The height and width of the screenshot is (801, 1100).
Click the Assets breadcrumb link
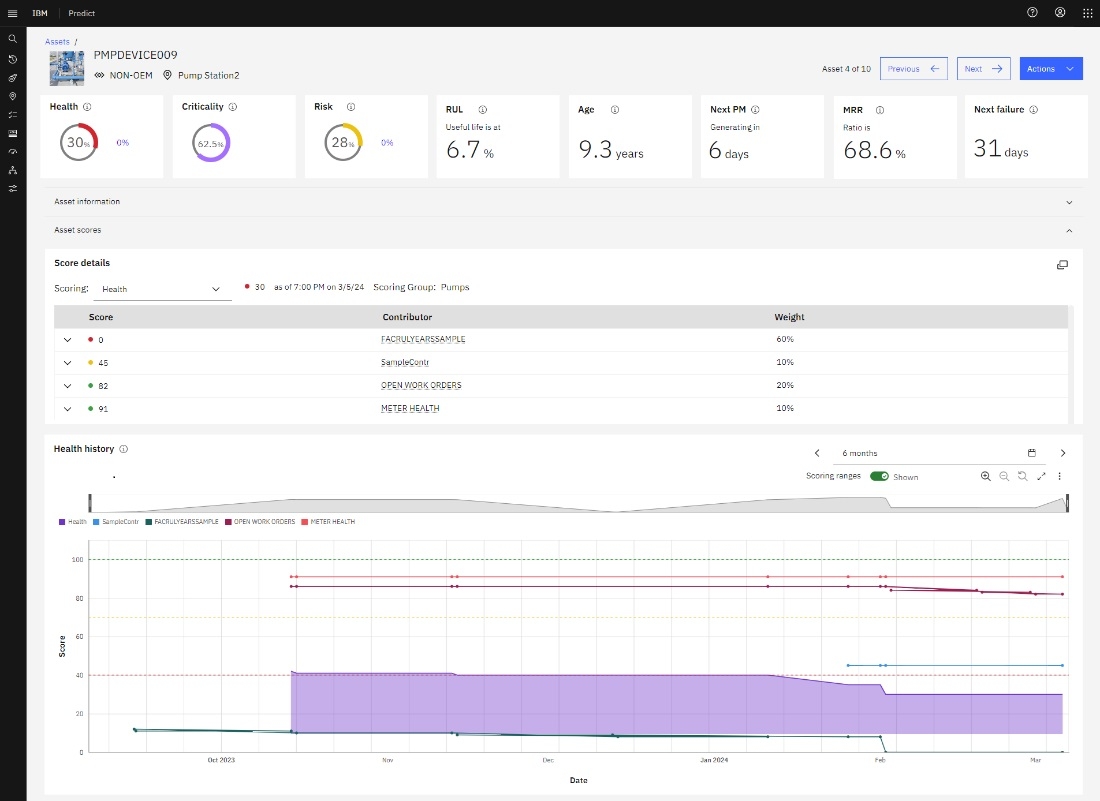pos(57,42)
